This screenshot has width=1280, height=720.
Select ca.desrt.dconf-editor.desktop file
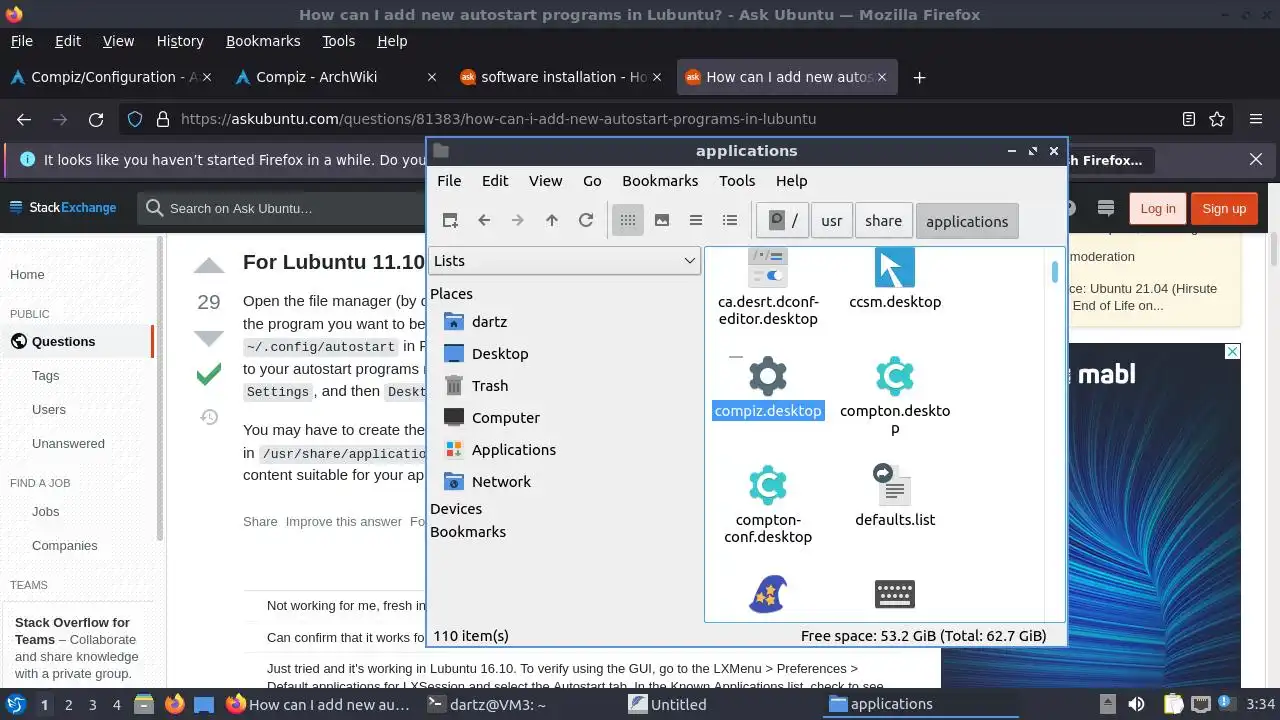coord(768,288)
